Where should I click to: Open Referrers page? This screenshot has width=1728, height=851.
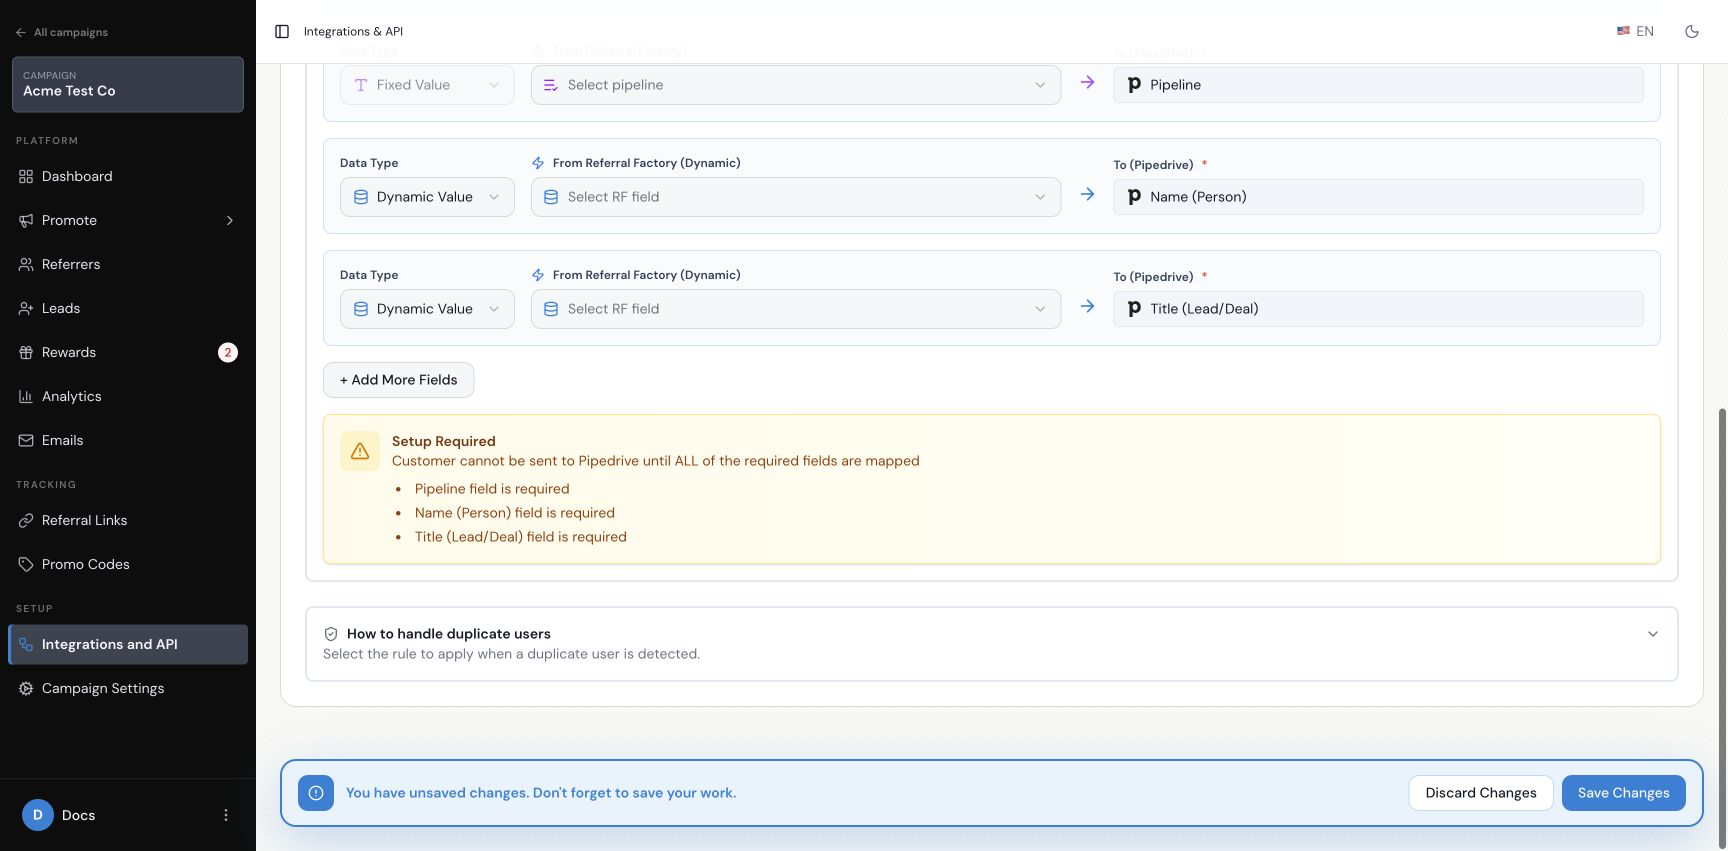[x=128, y=264]
